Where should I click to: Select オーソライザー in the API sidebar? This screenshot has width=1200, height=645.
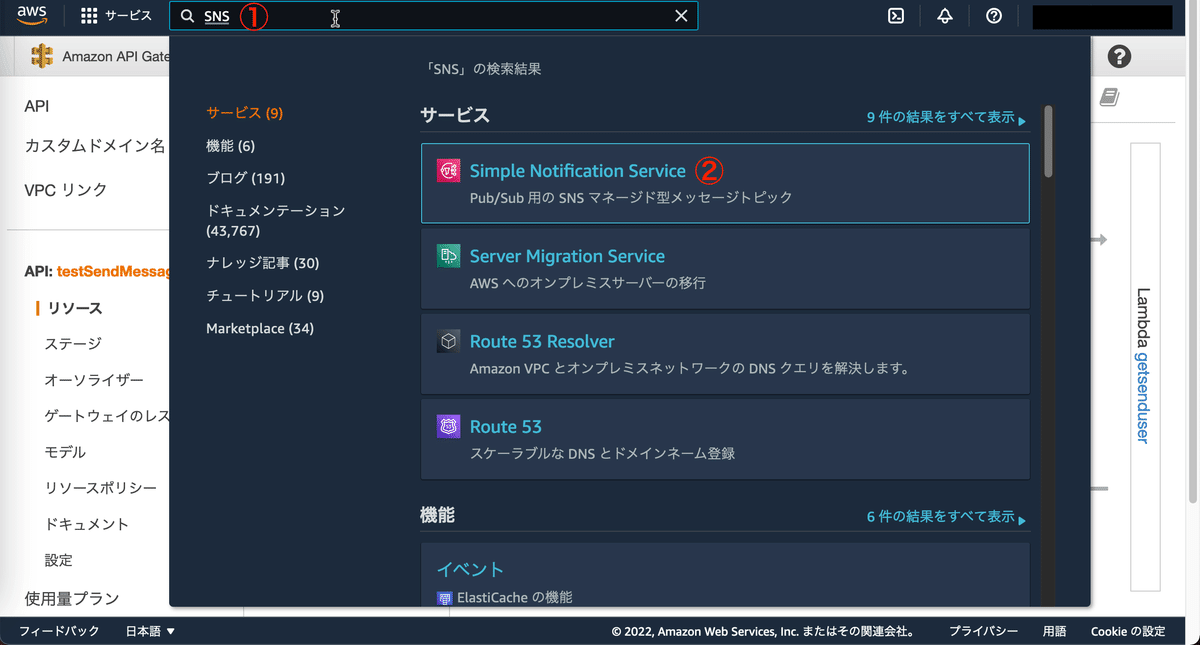(94, 380)
